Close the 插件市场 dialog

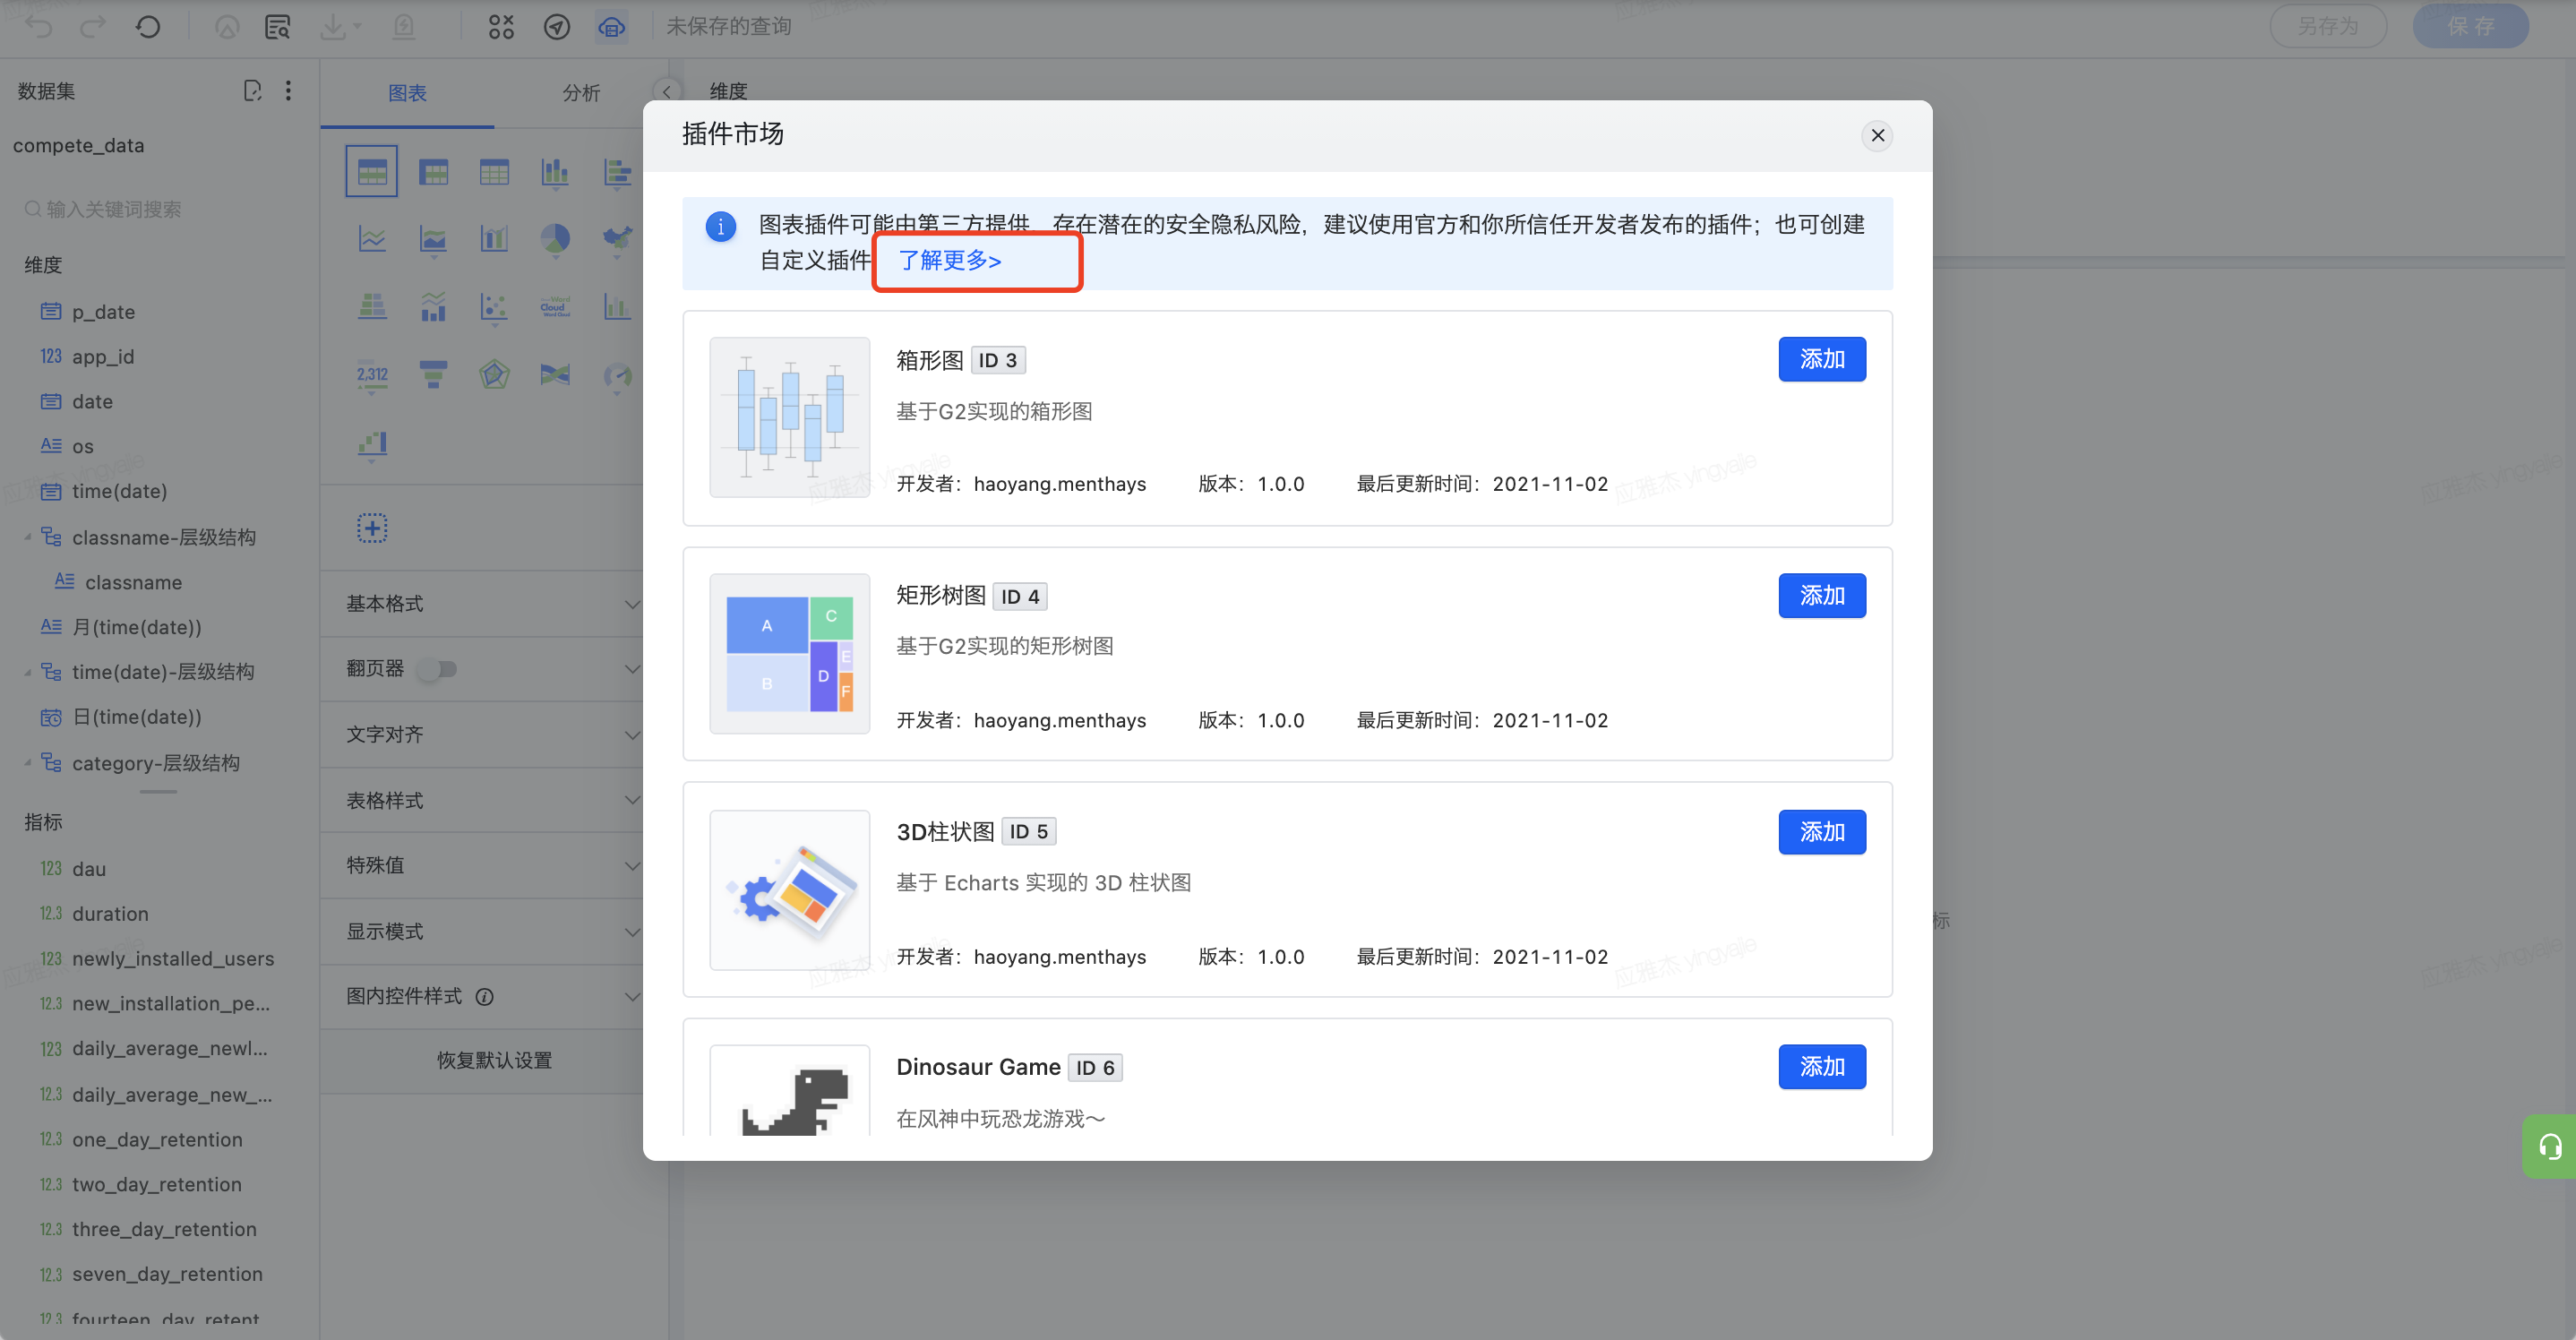click(x=1877, y=135)
